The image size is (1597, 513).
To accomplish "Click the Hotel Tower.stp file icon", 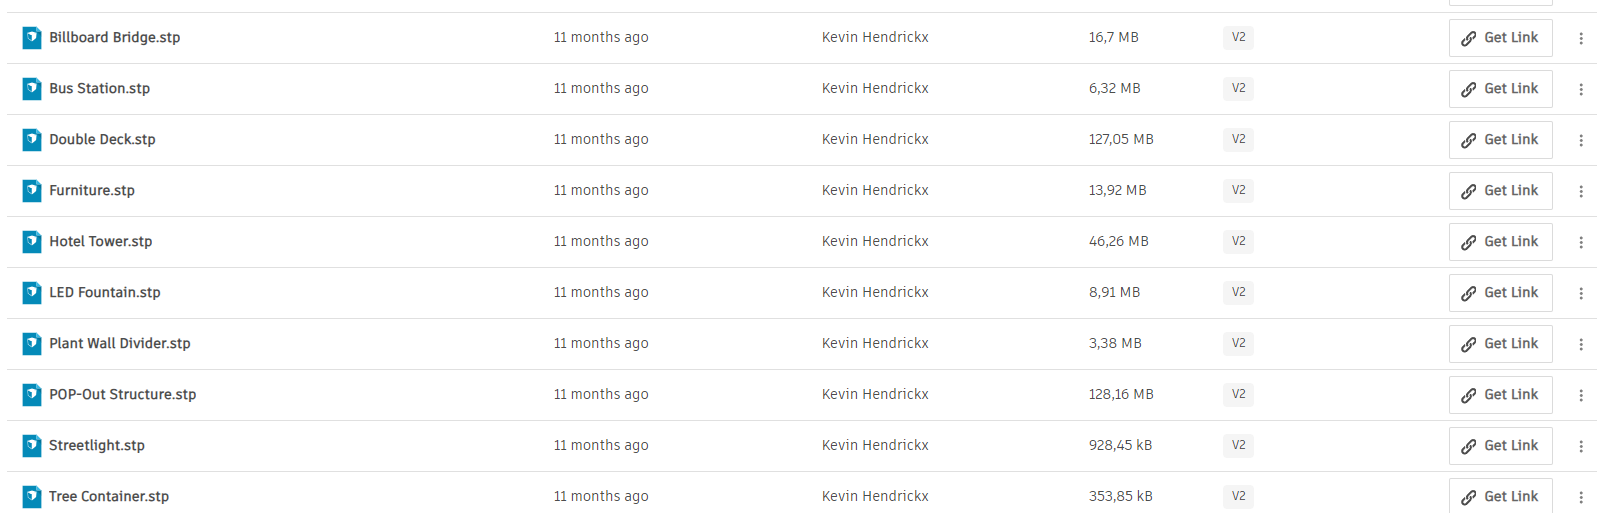I will click(32, 242).
